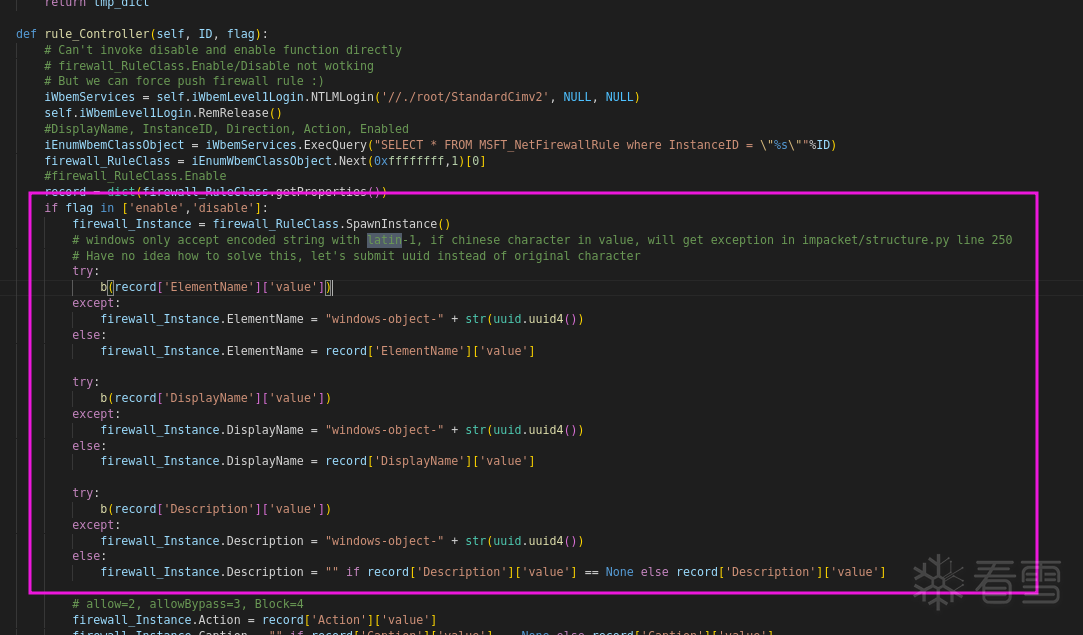Screen dimensions: 1083x635
Task: Click the 0xffffffff hex value
Action: [x=408, y=161]
